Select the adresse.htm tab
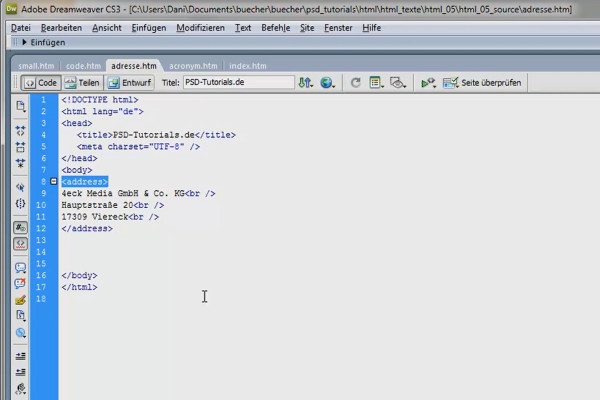The height and width of the screenshot is (400, 600). point(134,66)
